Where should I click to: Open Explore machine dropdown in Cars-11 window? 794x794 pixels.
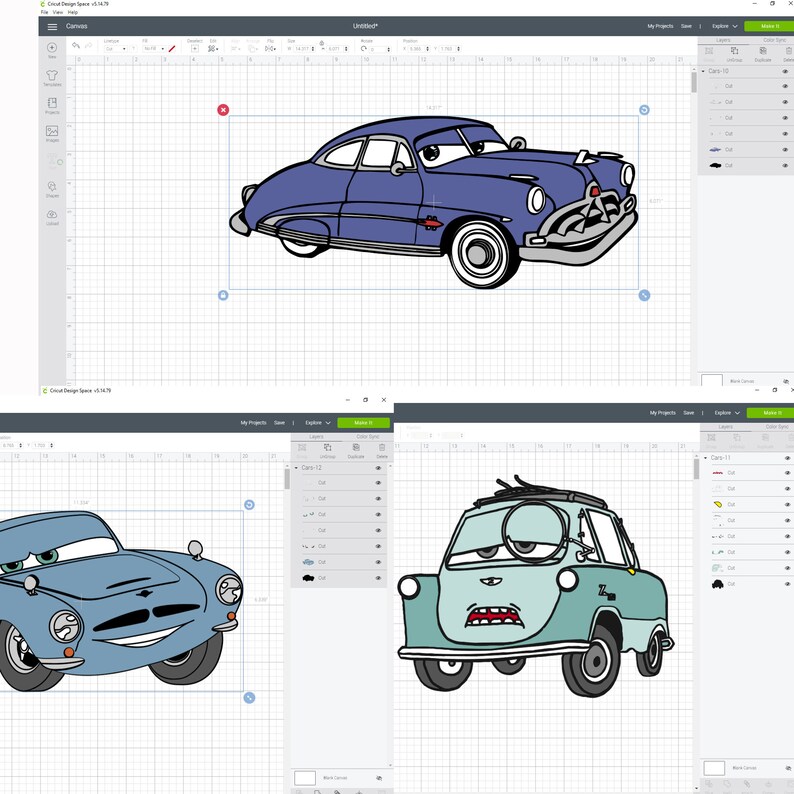click(x=727, y=413)
